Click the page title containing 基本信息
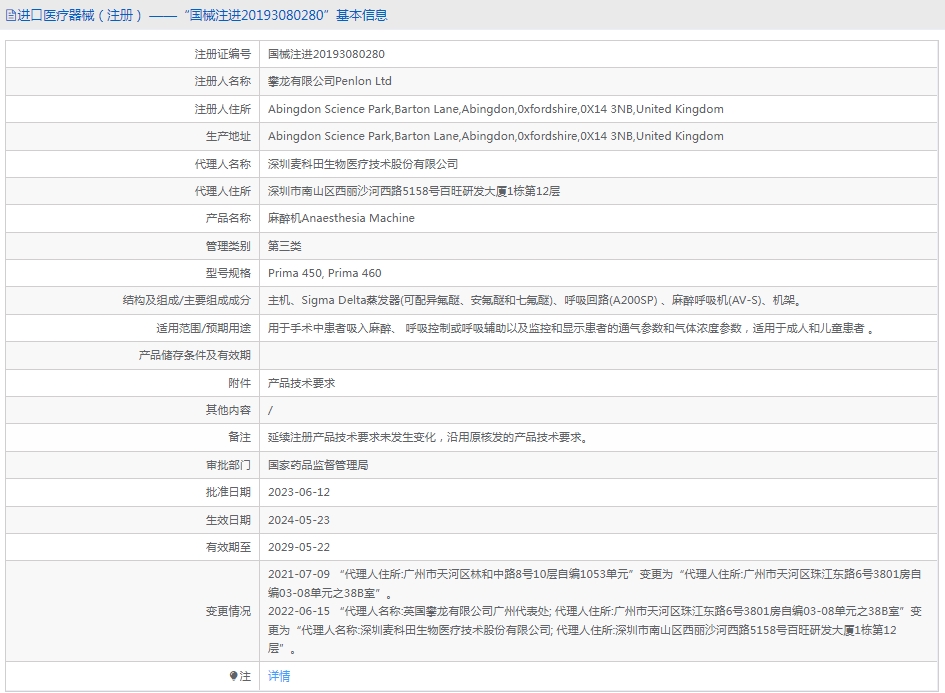 (201, 16)
